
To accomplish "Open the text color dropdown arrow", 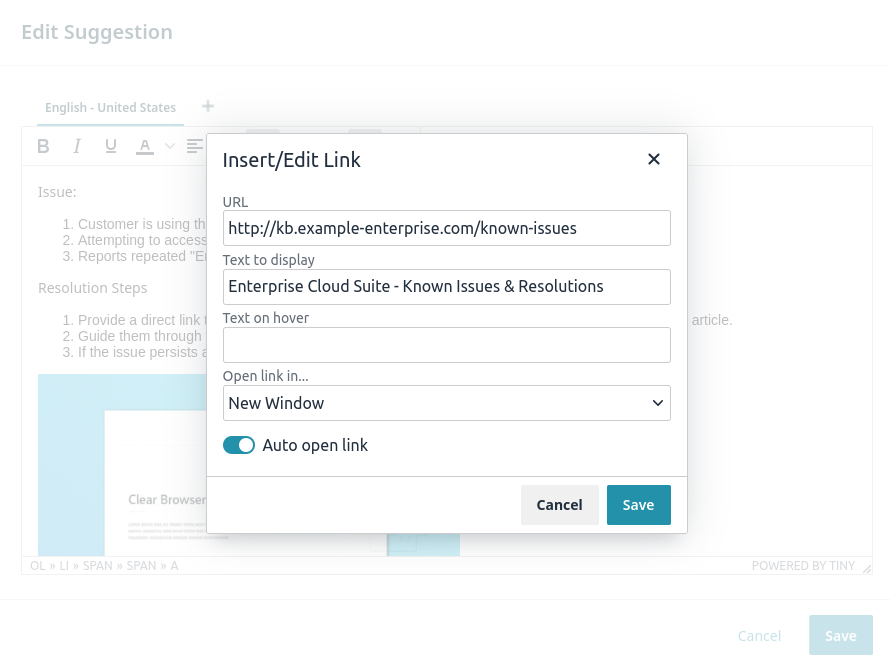I will click(x=170, y=146).
